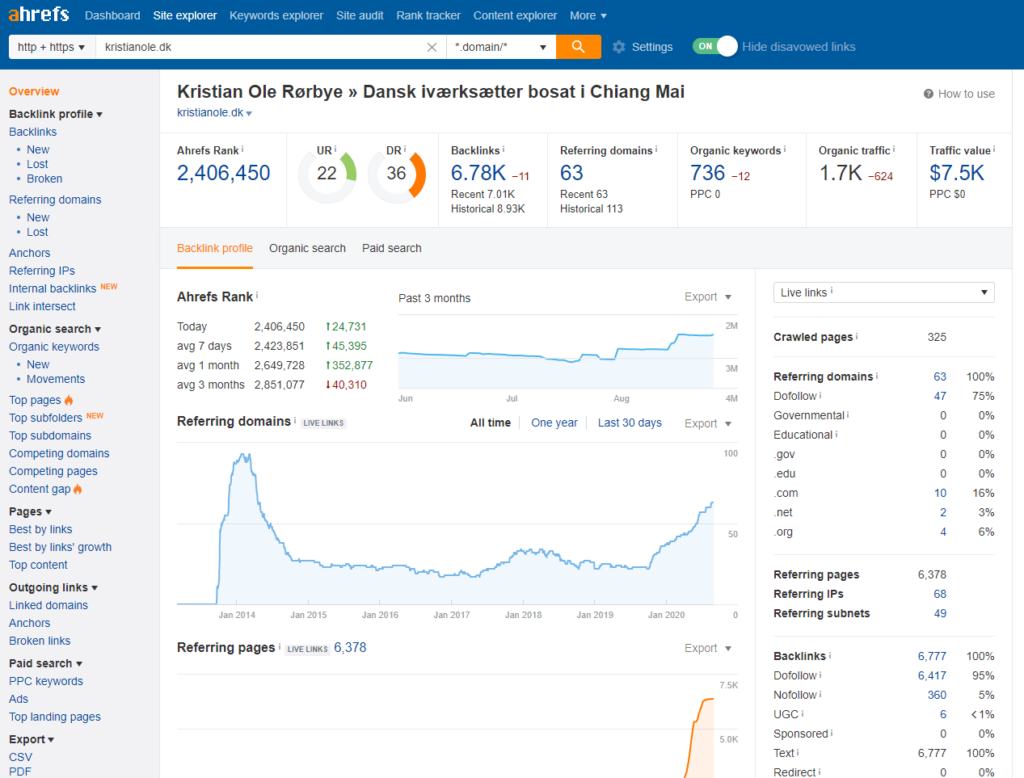Viewport: 1024px width, 778px height.
Task: Click the info icon next to Ahrefs Rank metric
Action: pos(242,150)
